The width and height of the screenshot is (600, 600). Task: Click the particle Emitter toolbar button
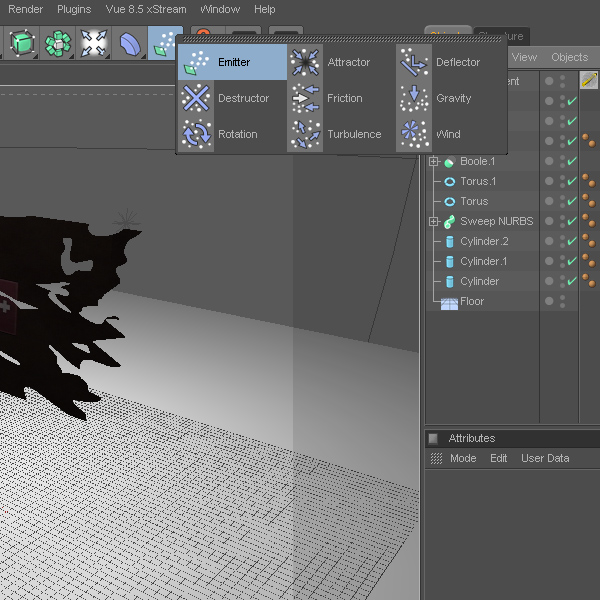(165, 43)
